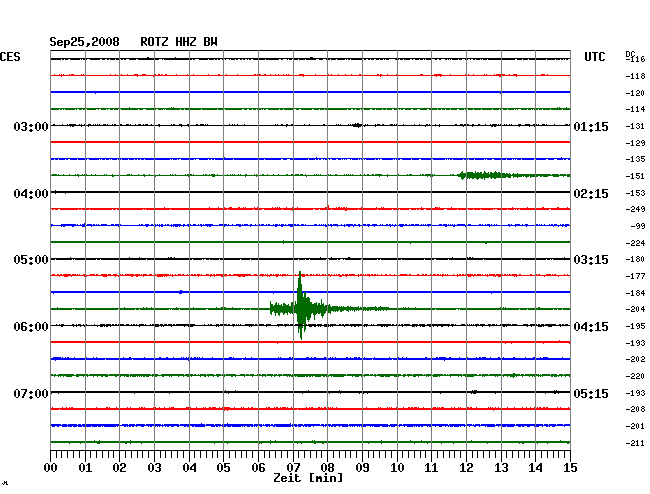
Task: Select DC offset value -249
Action: (x=635, y=209)
